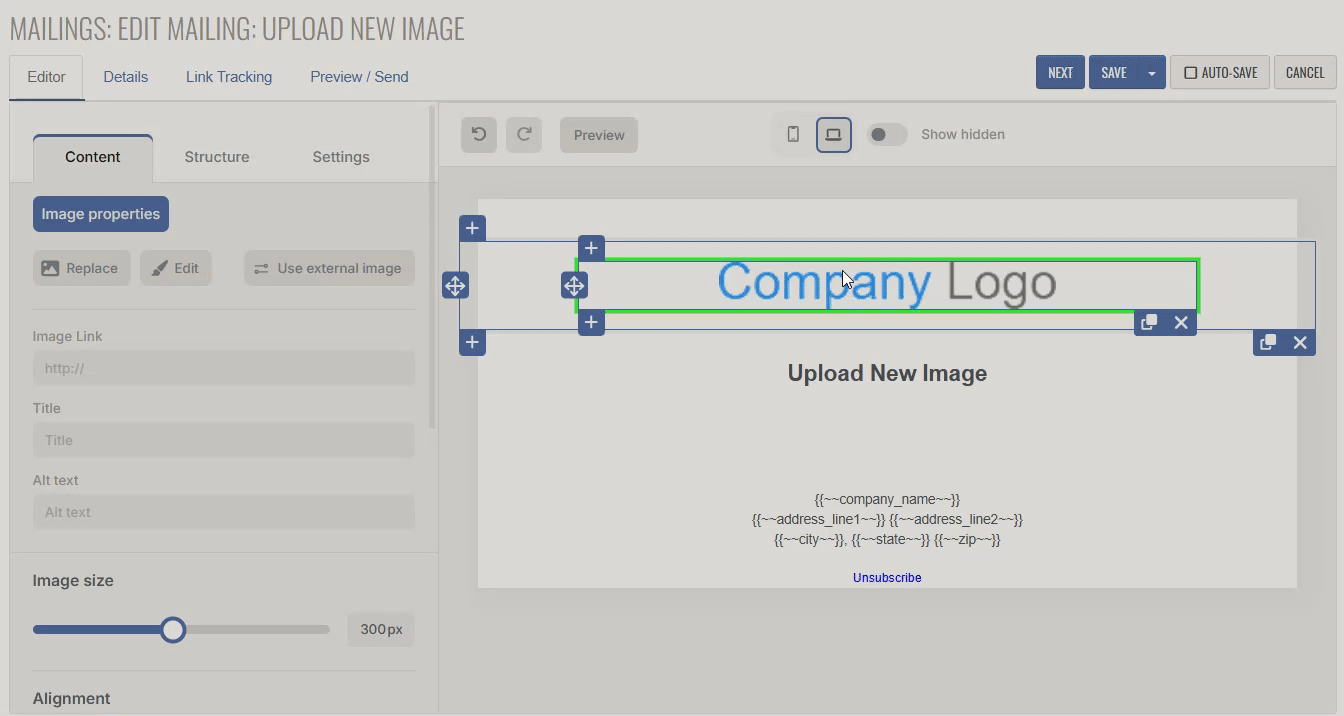
Task: Switch to mobile device view
Action: pos(793,134)
